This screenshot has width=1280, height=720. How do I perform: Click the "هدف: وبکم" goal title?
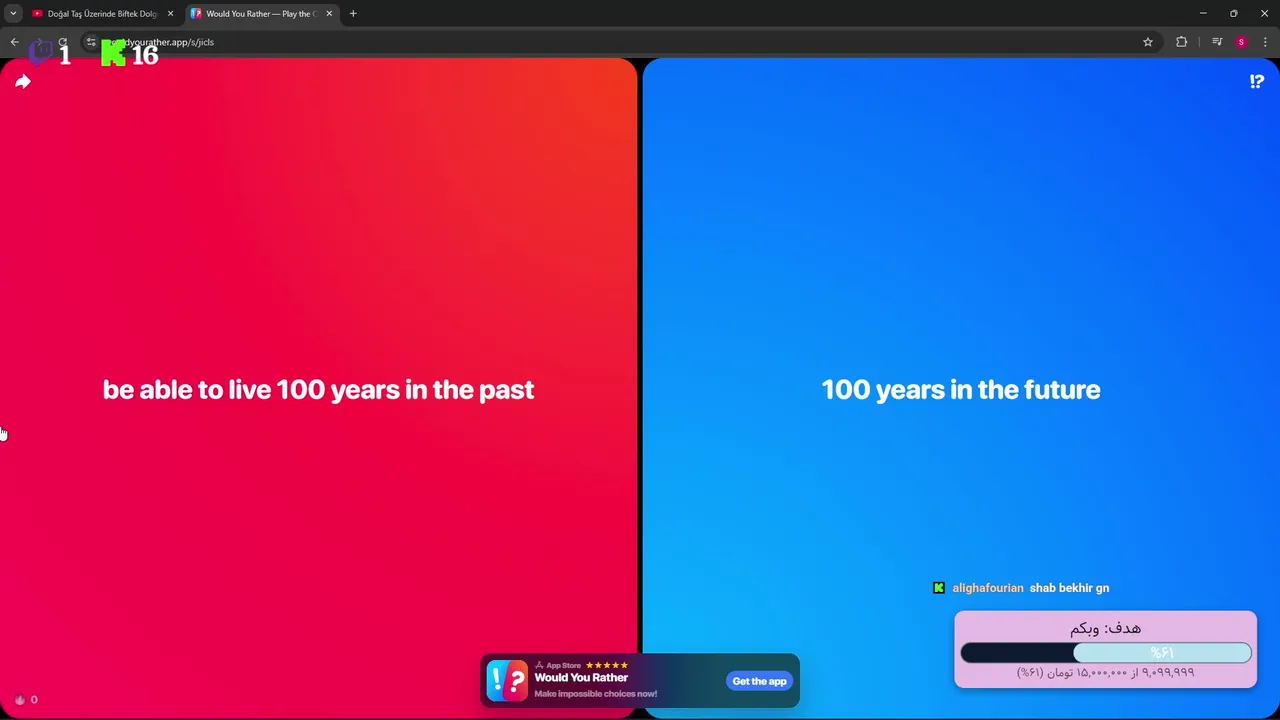(1106, 628)
